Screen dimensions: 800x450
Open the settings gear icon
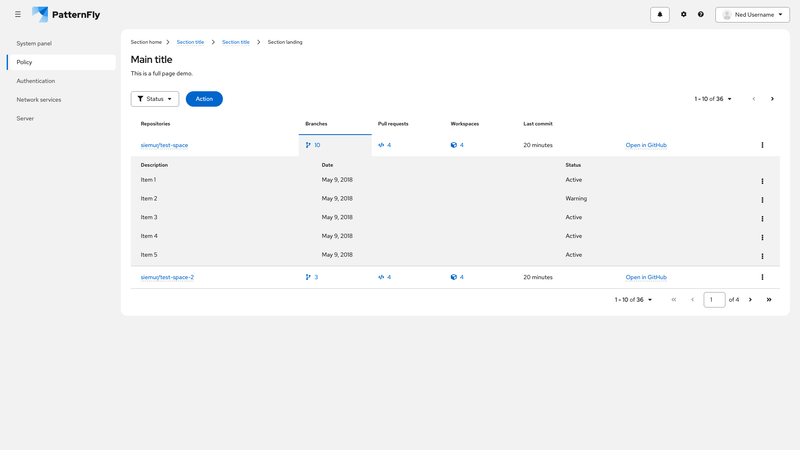[x=684, y=15]
